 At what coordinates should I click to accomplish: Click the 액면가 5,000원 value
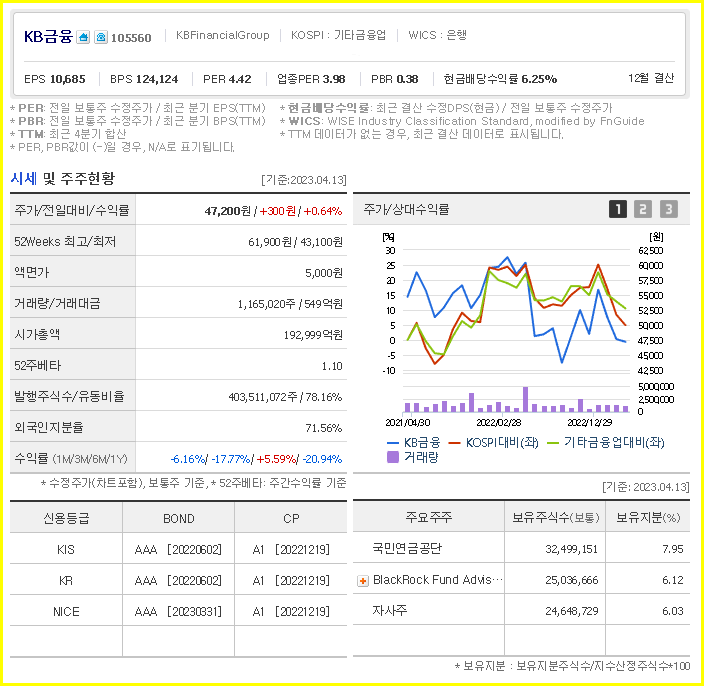tap(324, 273)
